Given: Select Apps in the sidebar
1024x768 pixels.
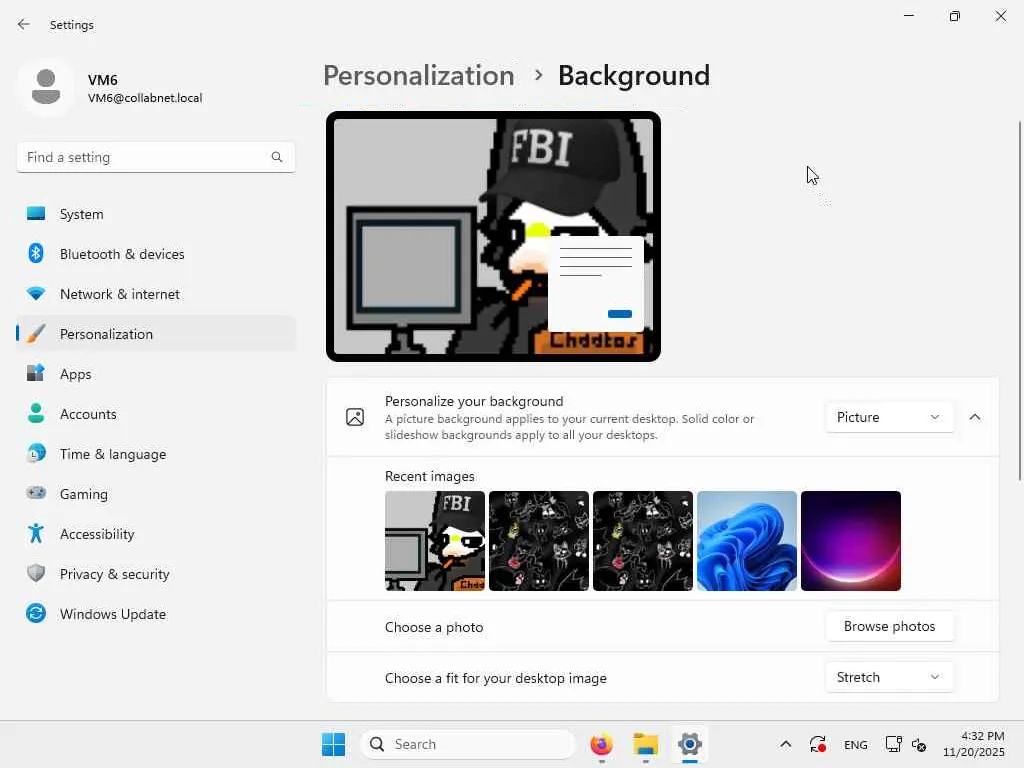Looking at the screenshot, I should [155, 373].
